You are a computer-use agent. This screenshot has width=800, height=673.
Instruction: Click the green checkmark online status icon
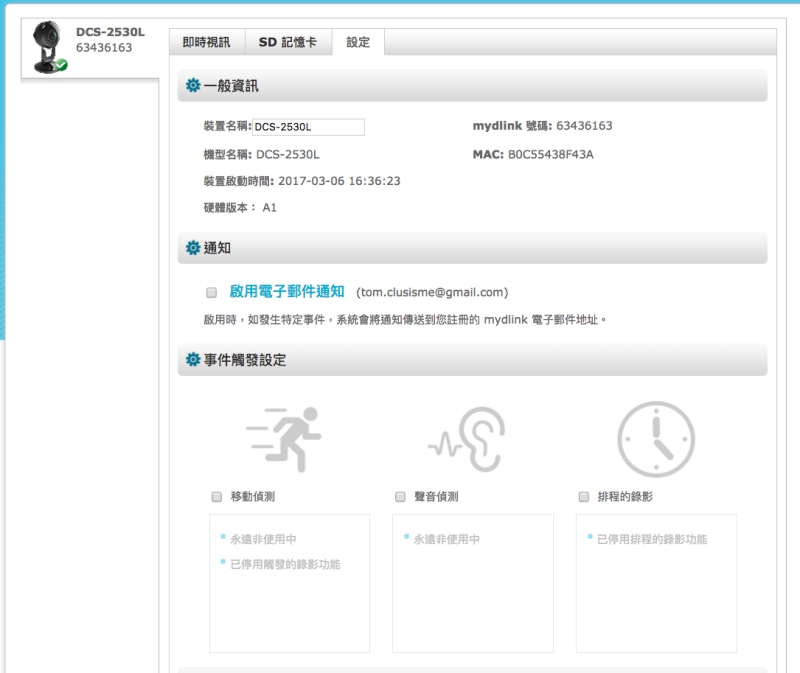pos(62,65)
